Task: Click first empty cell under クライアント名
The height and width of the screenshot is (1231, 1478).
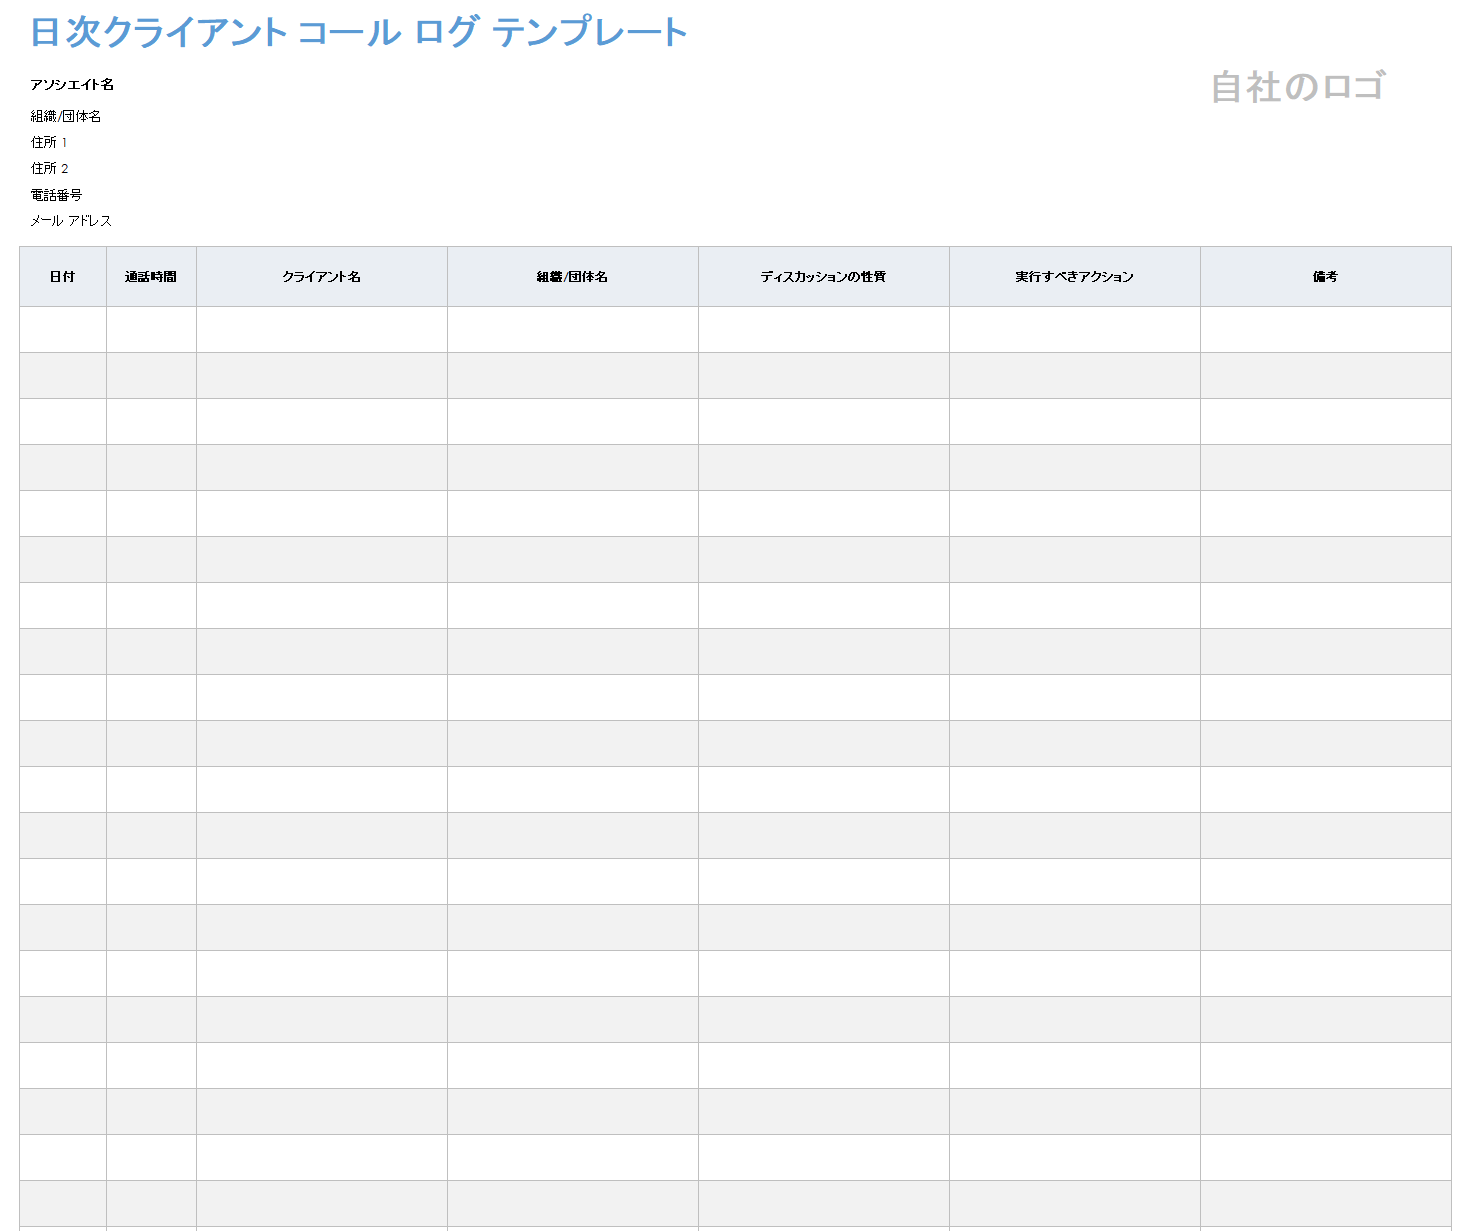Action: tap(322, 330)
